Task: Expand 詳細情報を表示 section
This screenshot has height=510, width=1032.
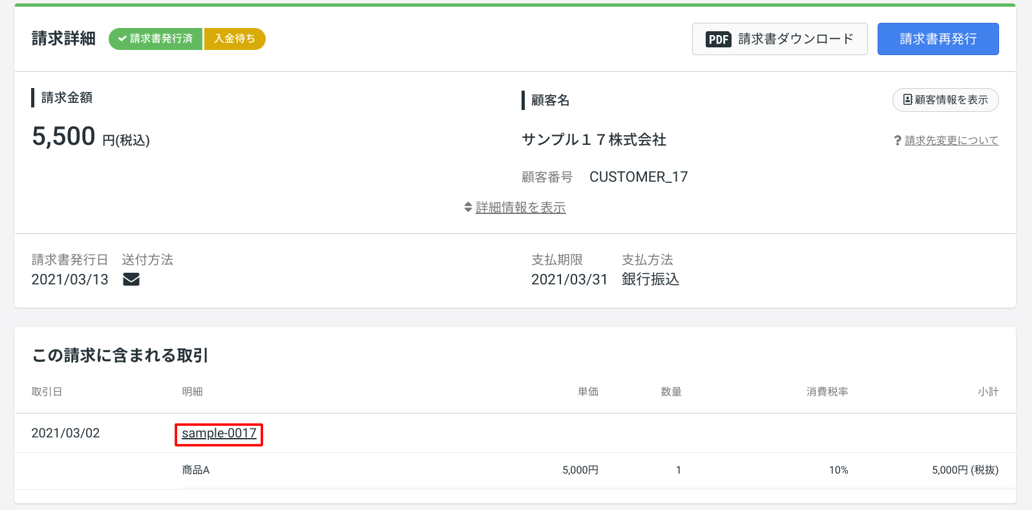Action: pyautogui.click(x=521, y=207)
